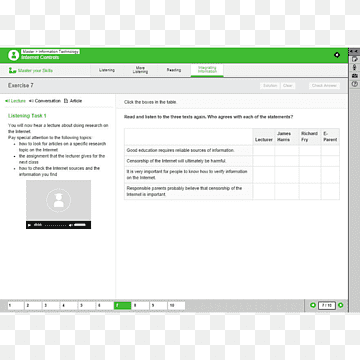Check Richard Fry box for responsible parents statement
Image resolution: width=360 pixels, height=360 pixels.
310,191
